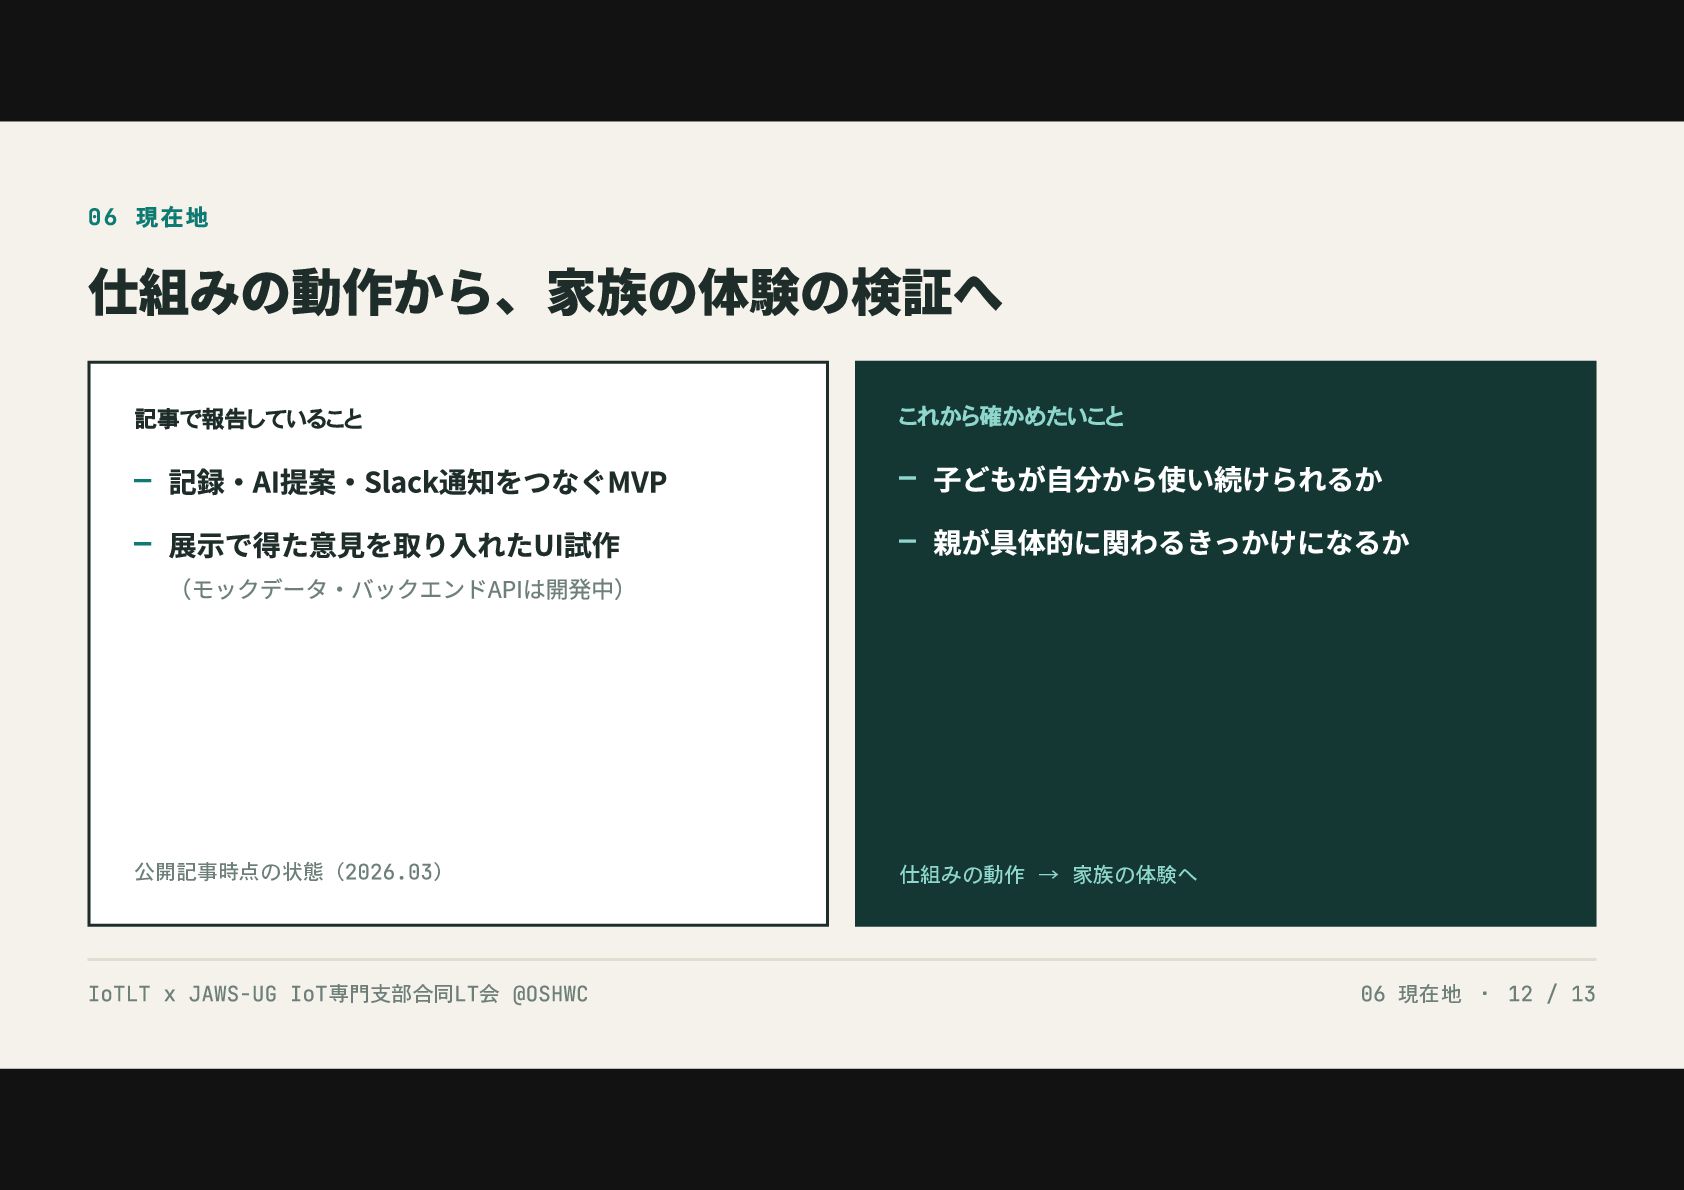Click the bullet 子どもが自分から使い続けられるか
This screenshot has height=1190, width=1684.
click(1158, 479)
